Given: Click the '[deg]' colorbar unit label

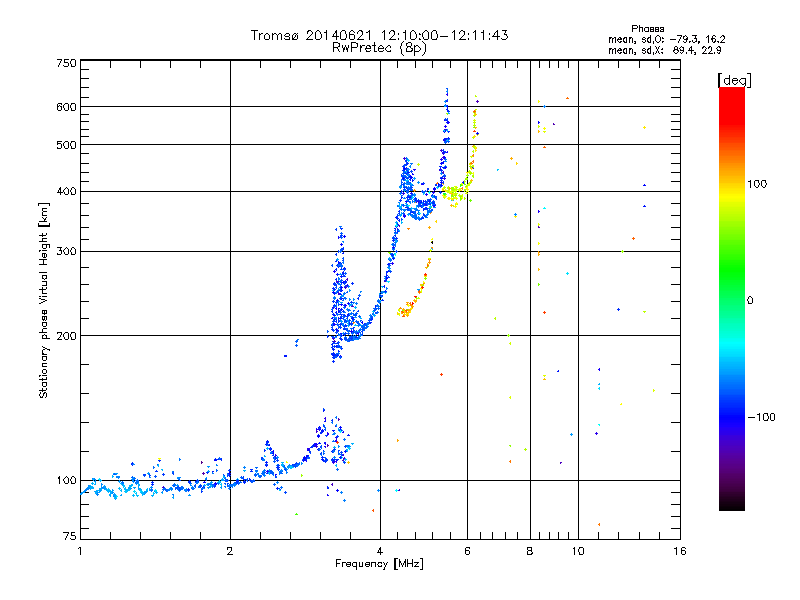Looking at the screenshot, I should (734, 80).
